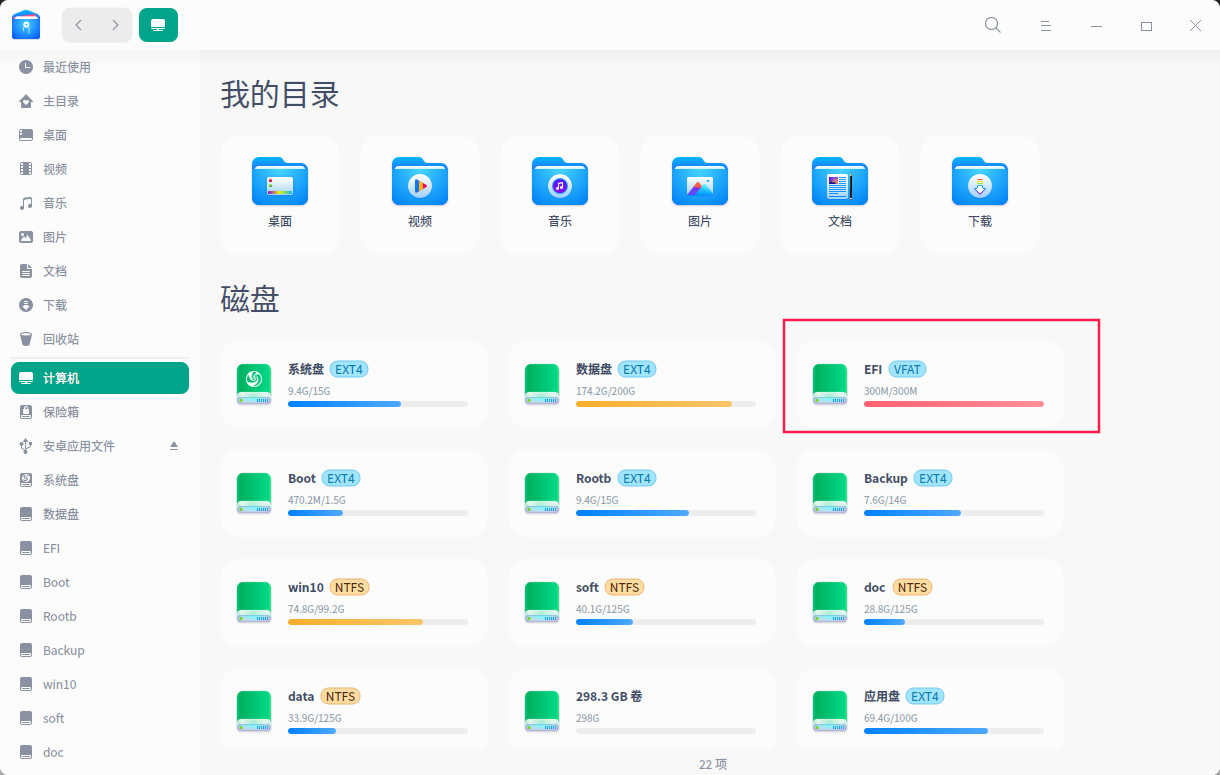This screenshot has width=1220, height=775.
Task: Select 下载 in the sidebar
Action: (100, 305)
